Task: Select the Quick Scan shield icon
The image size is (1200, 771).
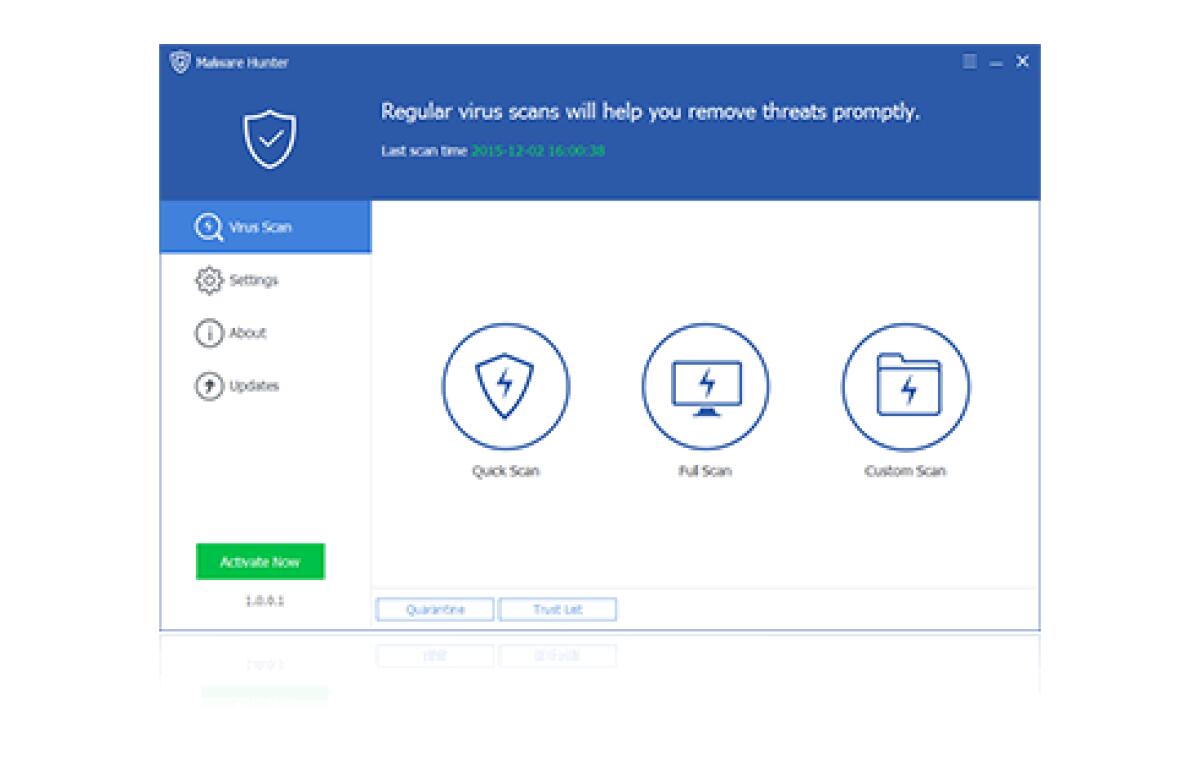Action: (506, 386)
